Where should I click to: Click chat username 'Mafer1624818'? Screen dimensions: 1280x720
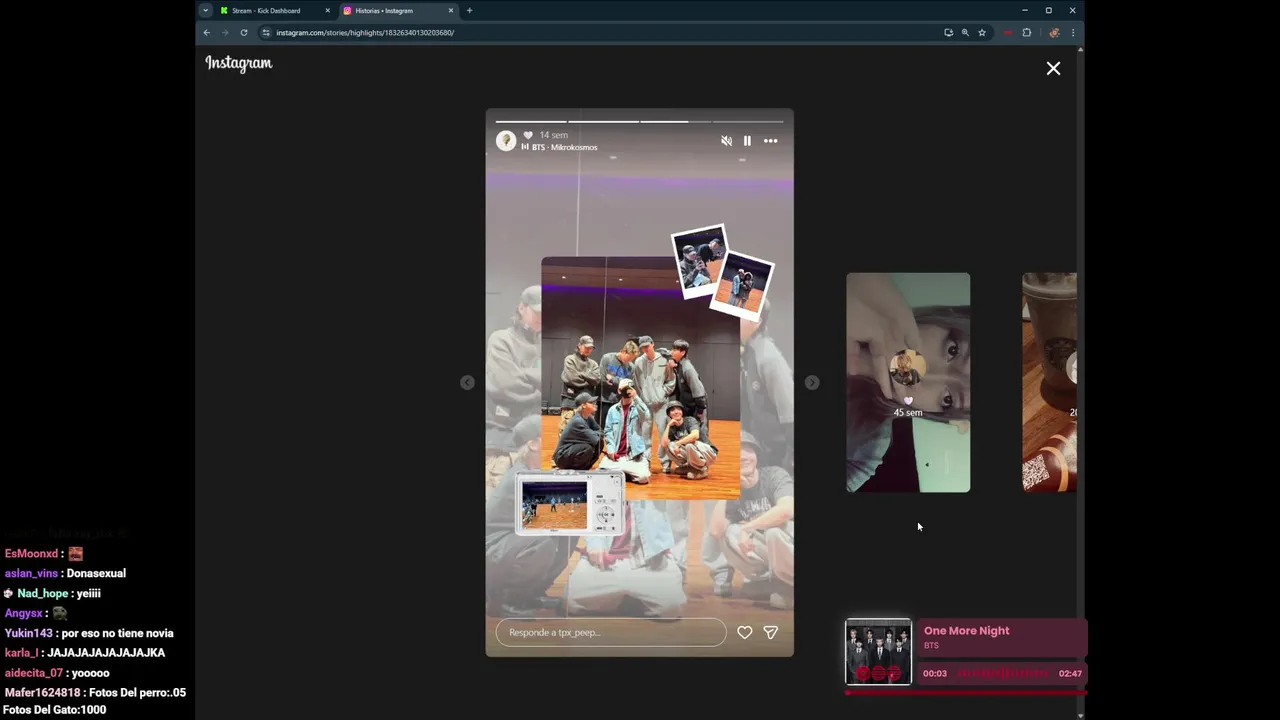(42, 693)
